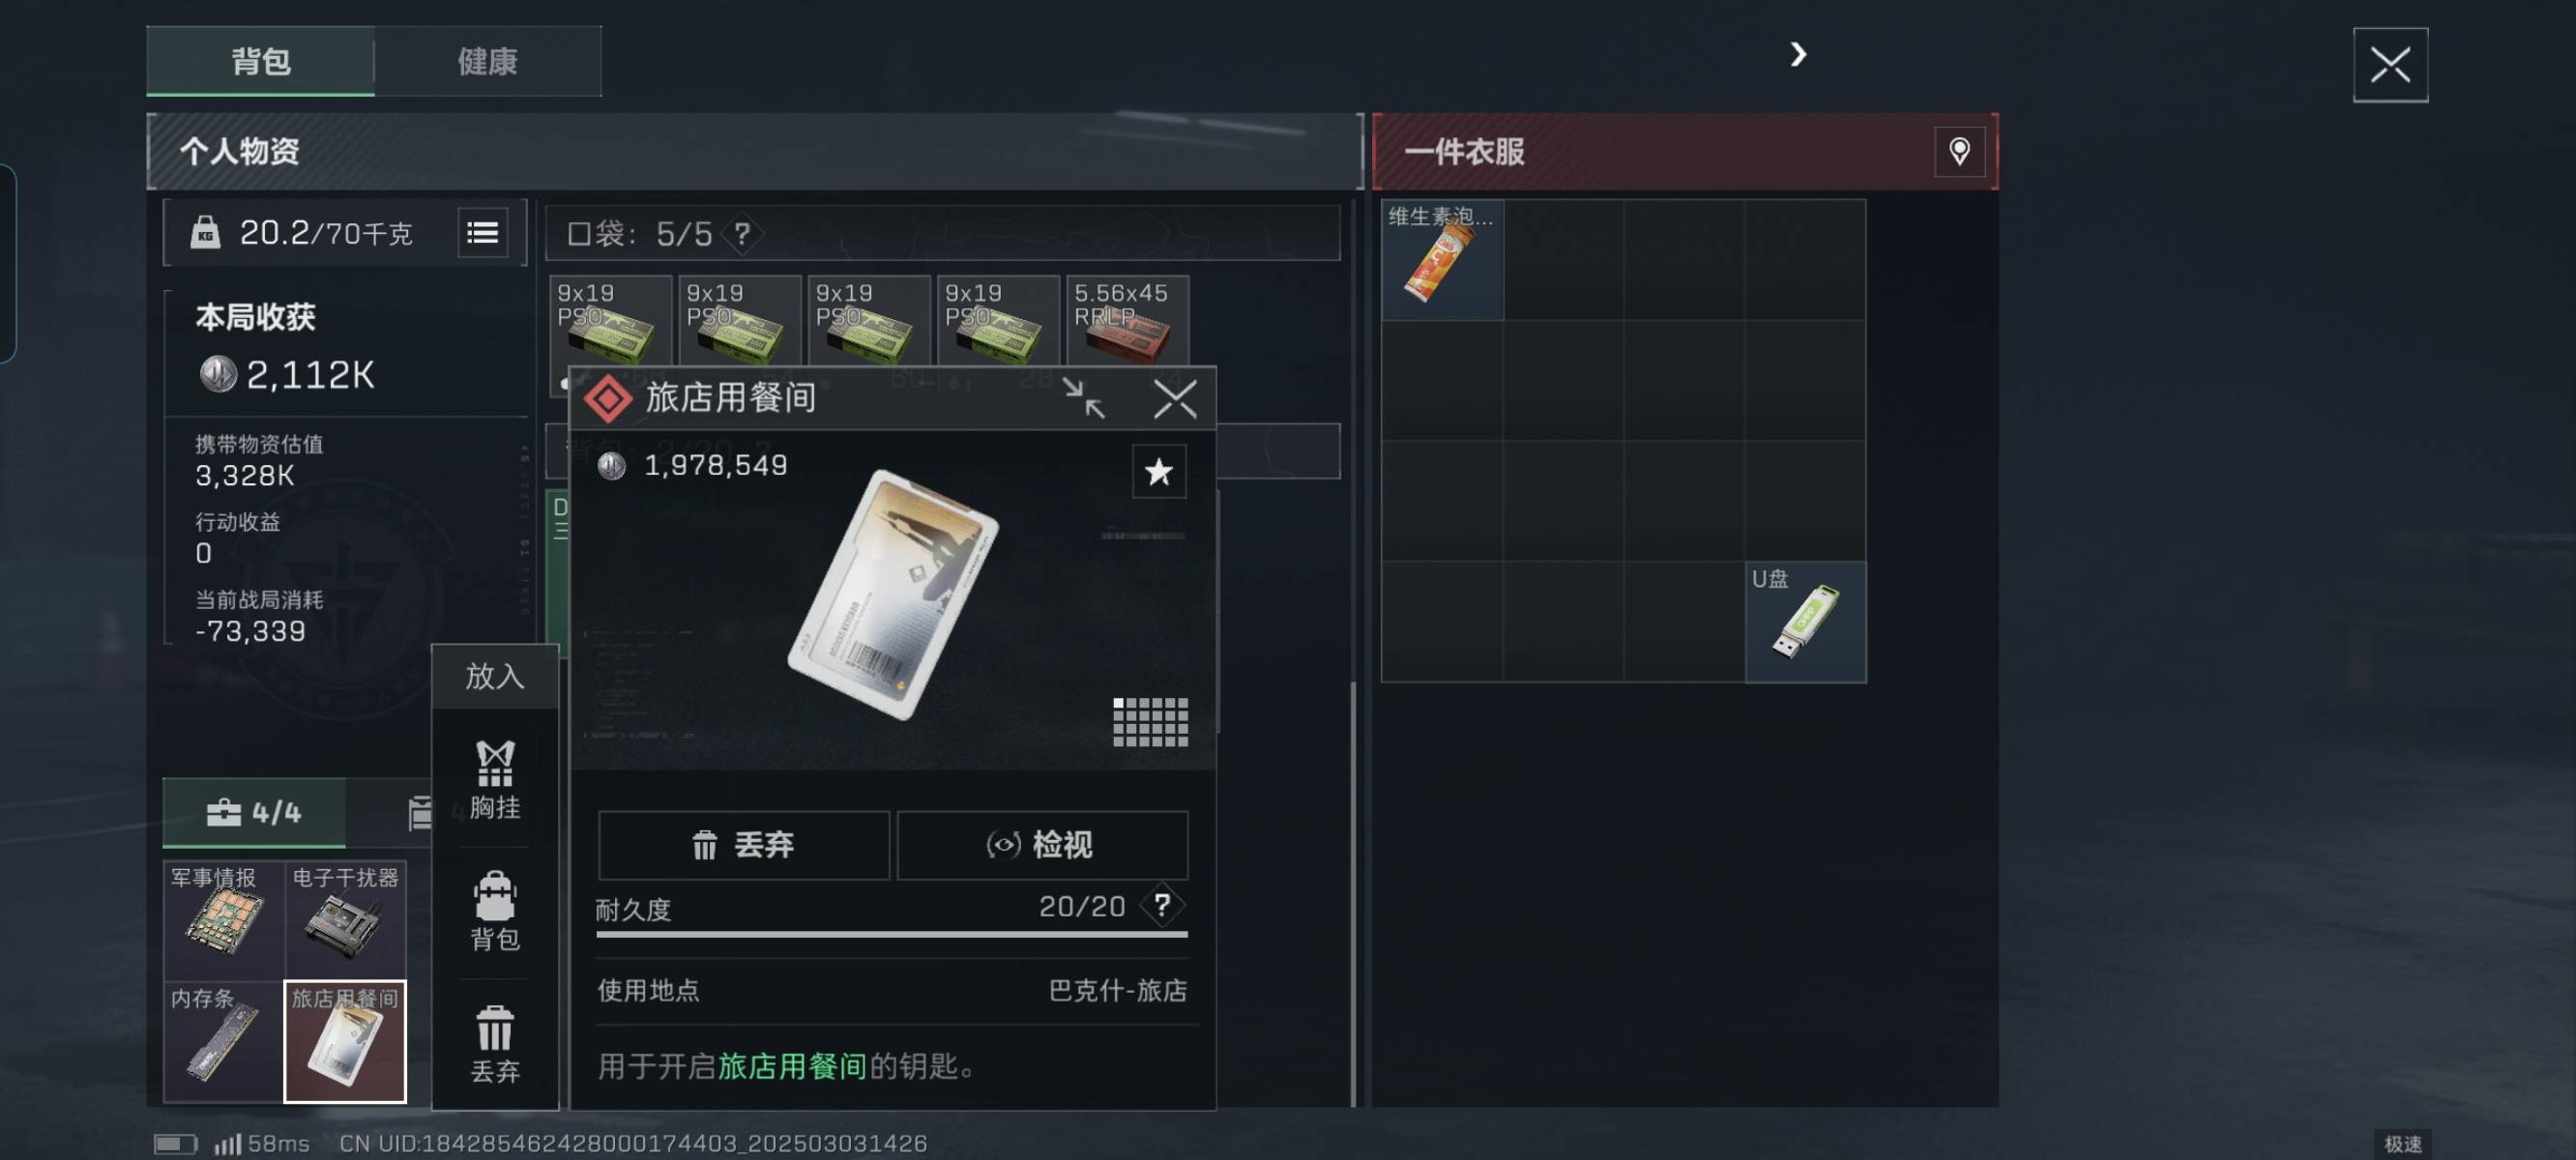Click the 检视 inspect button
This screenshot has width=2576, height=1160.
[x=1043, y=845]
